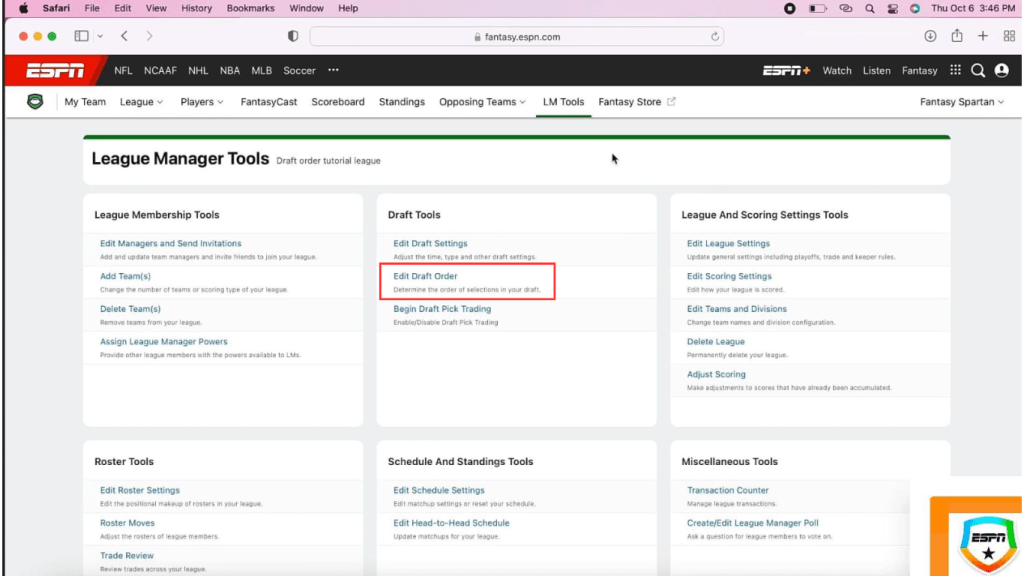Open the ESPN search magnifier icon
Screen dimensions: 1024x576
coord(978,71)
